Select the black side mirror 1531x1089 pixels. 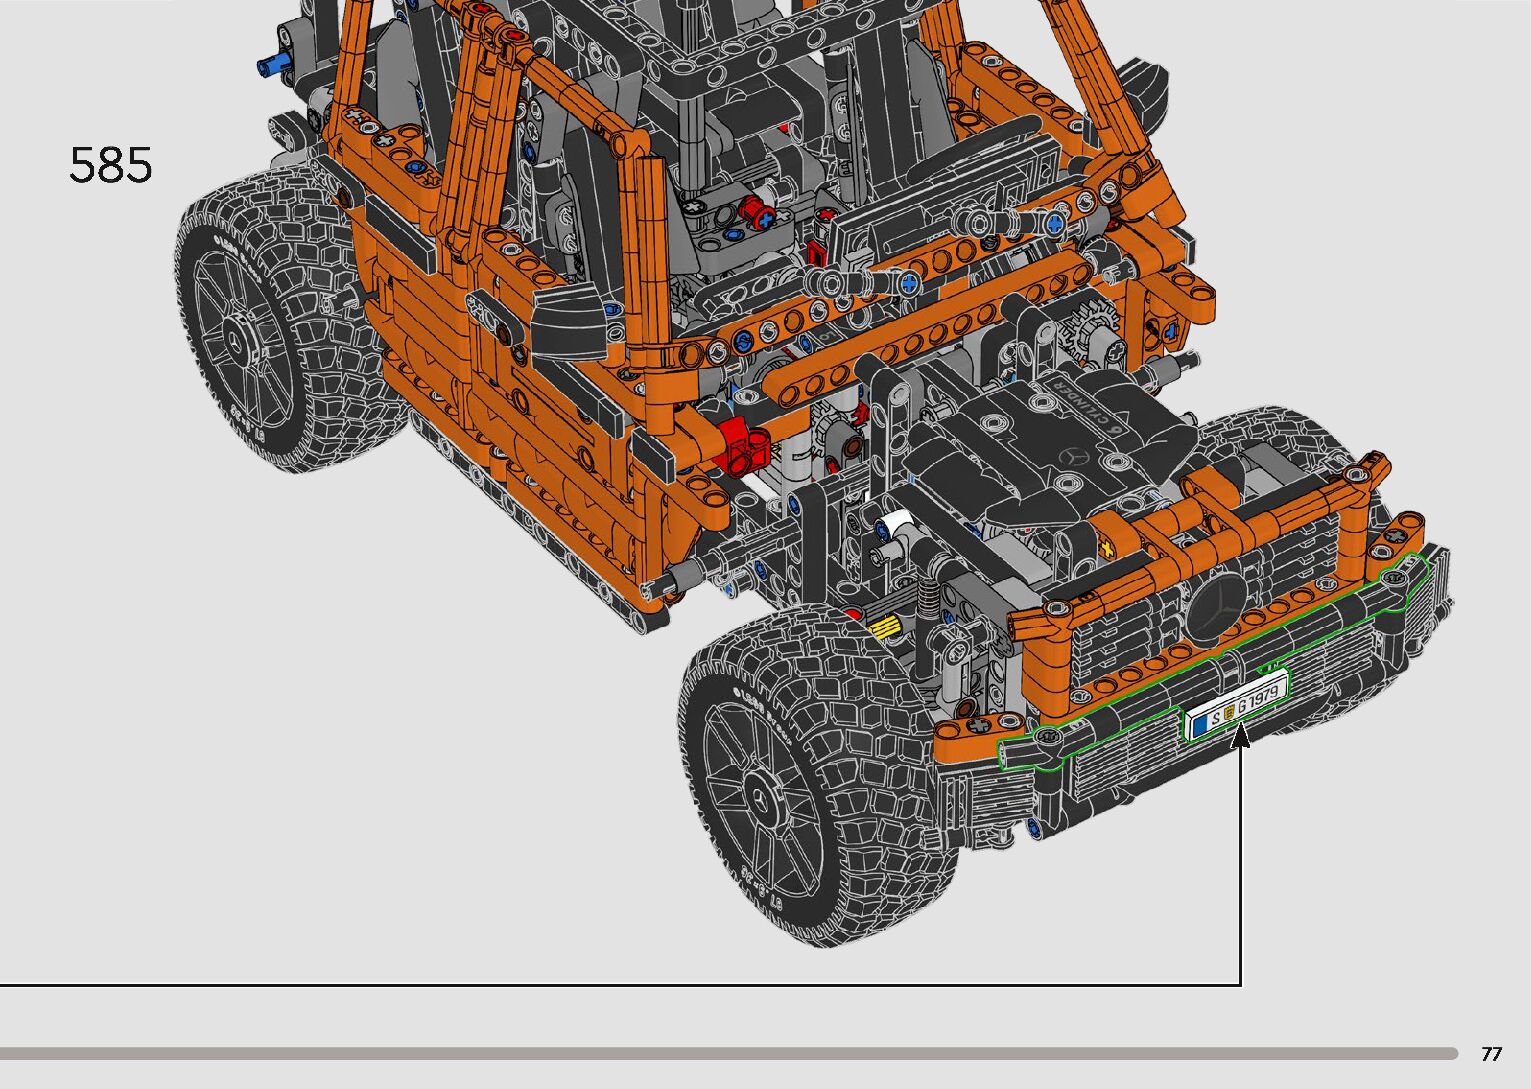pyautogui.click(x=570, y=323)
